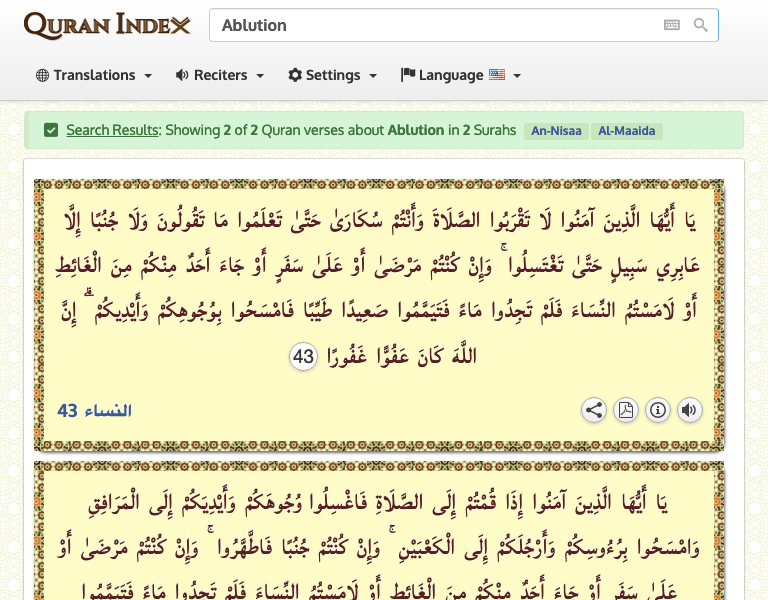This screenshot has width=768, height=600.
Task: Click the green checkmark beside Search Results
Action: (51, 130)
